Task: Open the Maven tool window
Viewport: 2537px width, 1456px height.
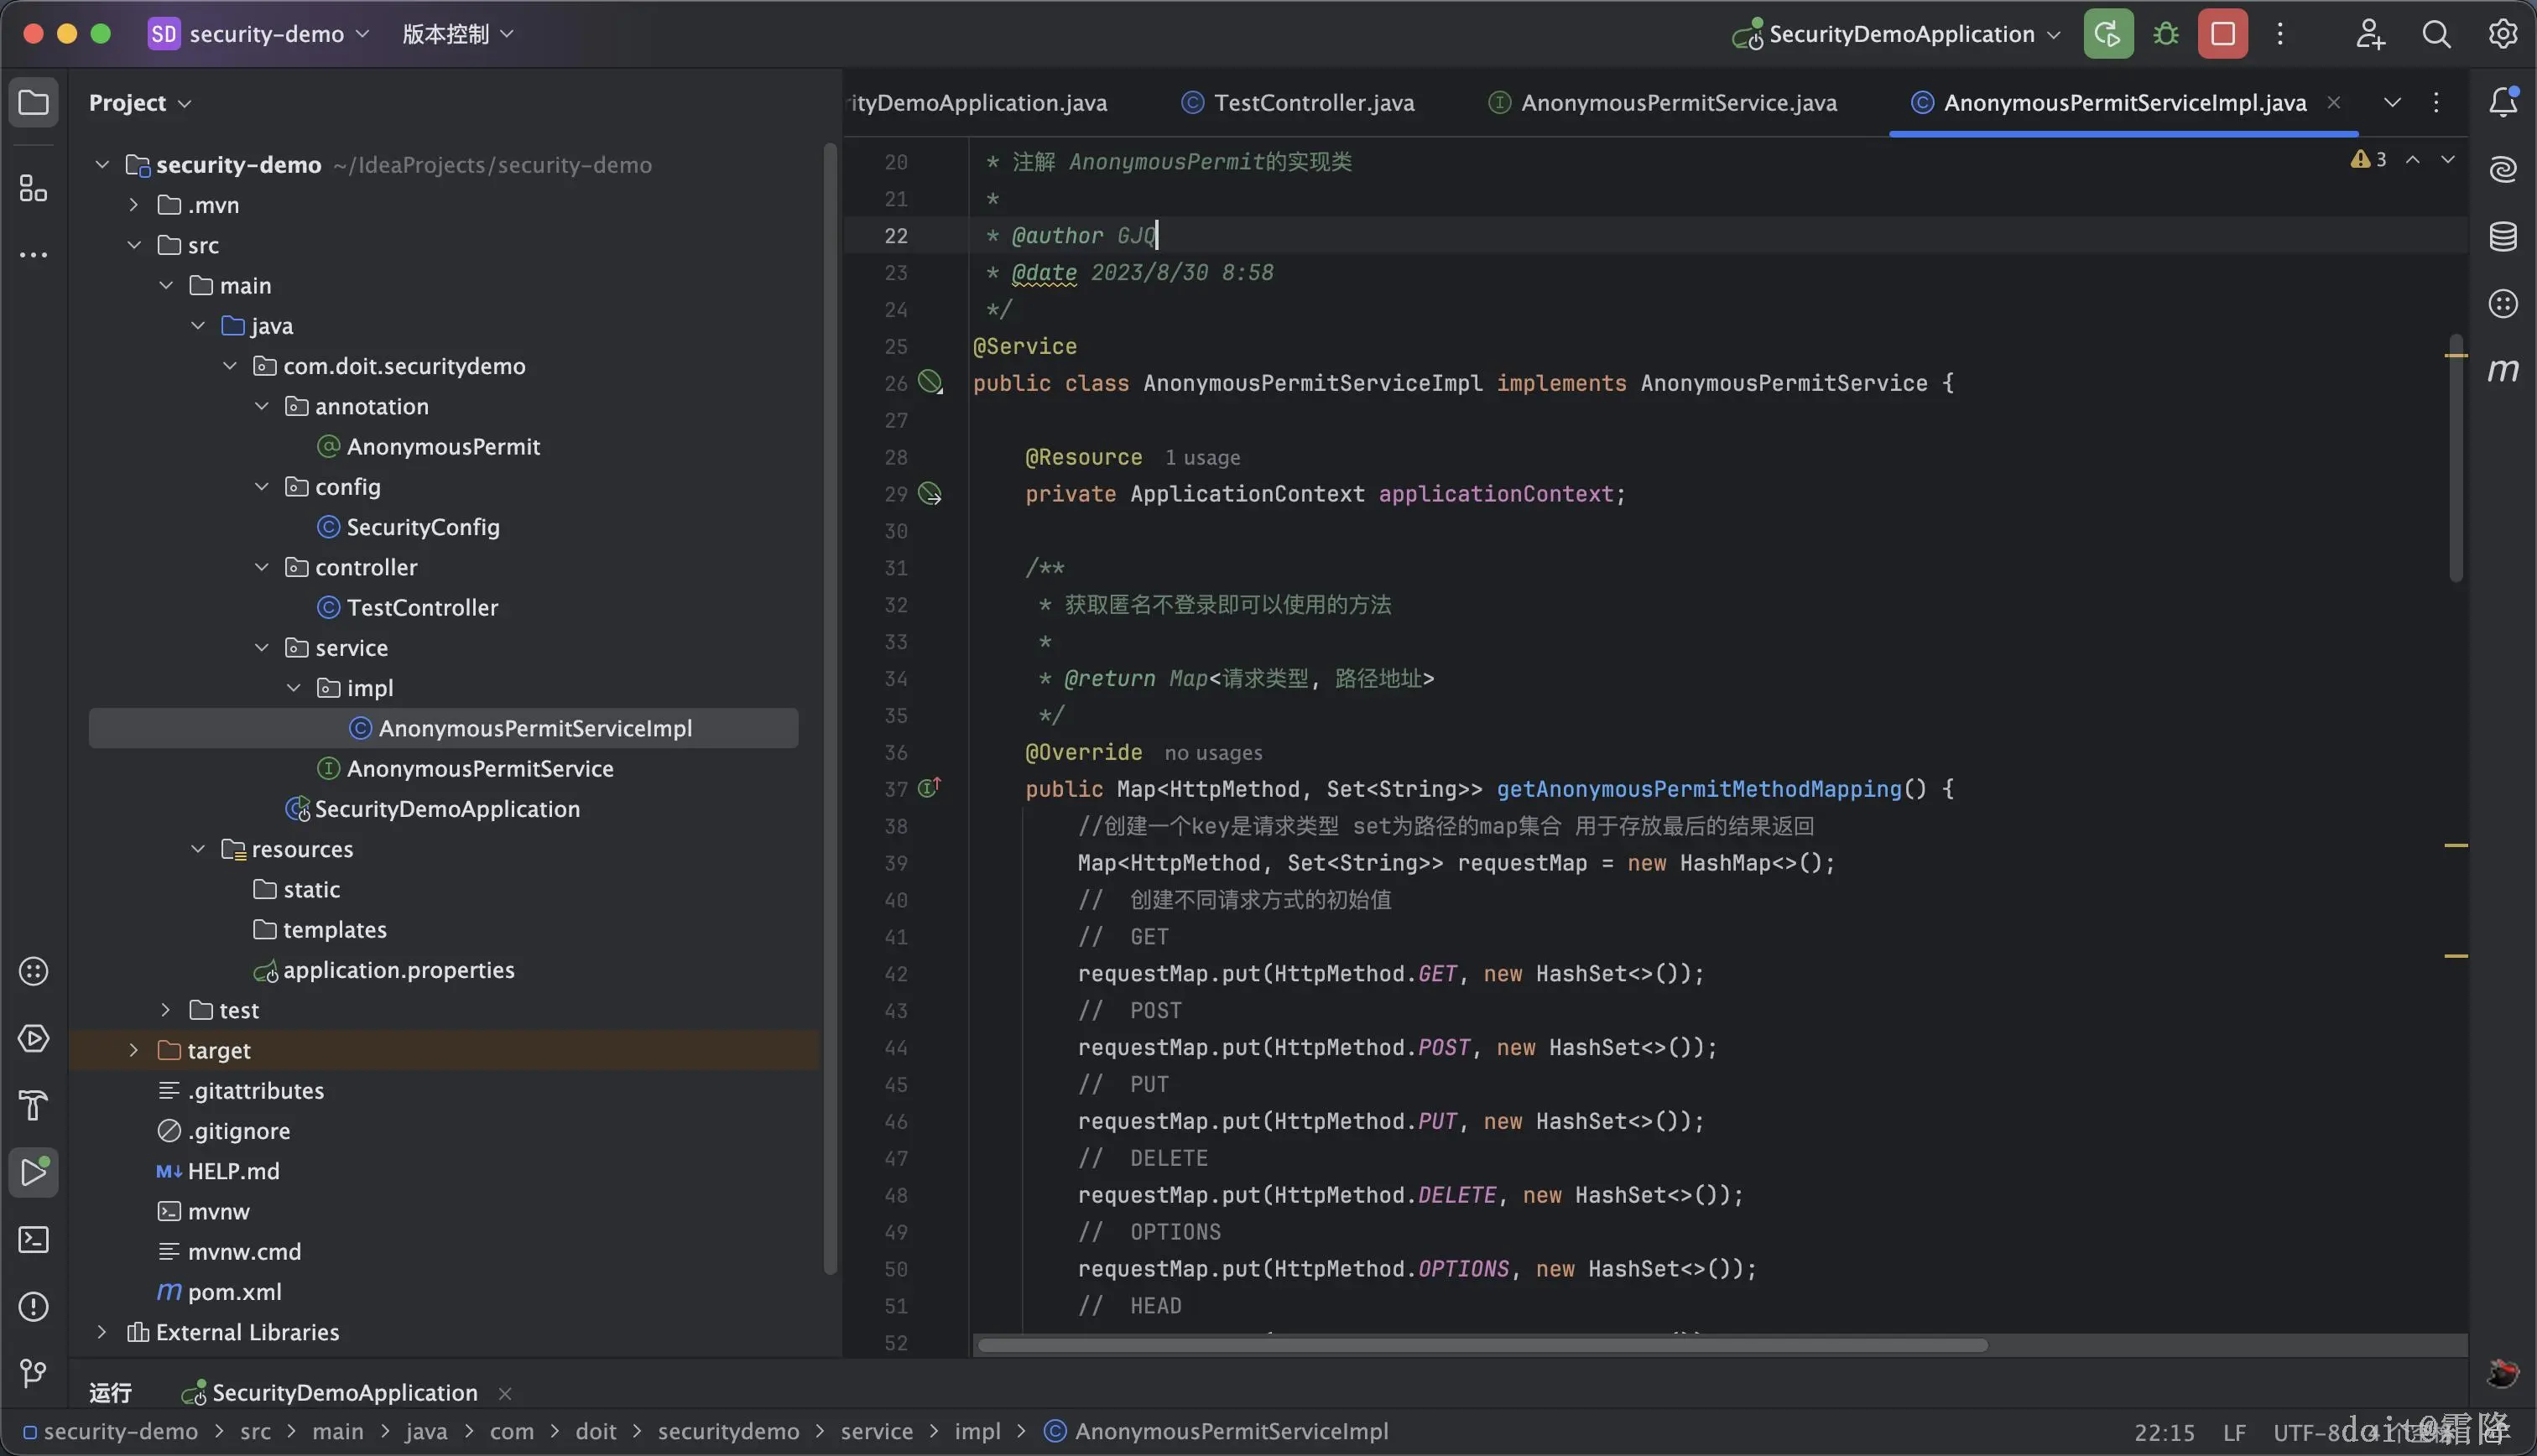Action: pyautogui.click(x=2502, y=371)
